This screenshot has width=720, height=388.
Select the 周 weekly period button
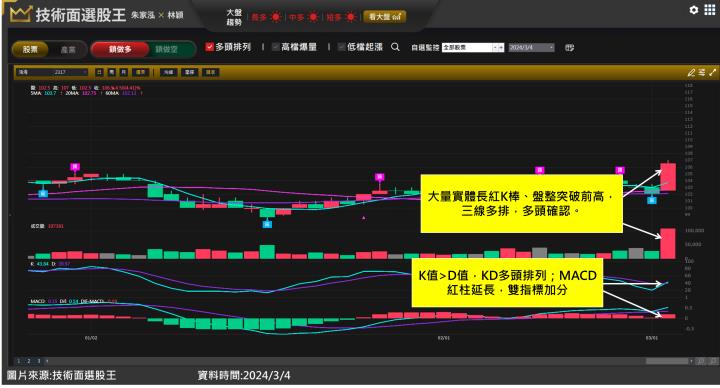coord(112,72)
